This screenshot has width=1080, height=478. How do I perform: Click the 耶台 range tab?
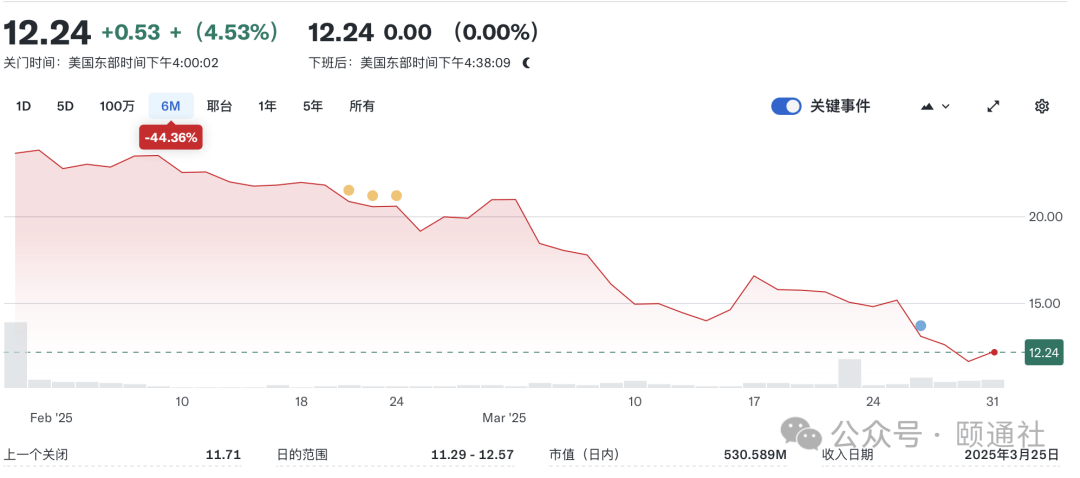point(220,106)
